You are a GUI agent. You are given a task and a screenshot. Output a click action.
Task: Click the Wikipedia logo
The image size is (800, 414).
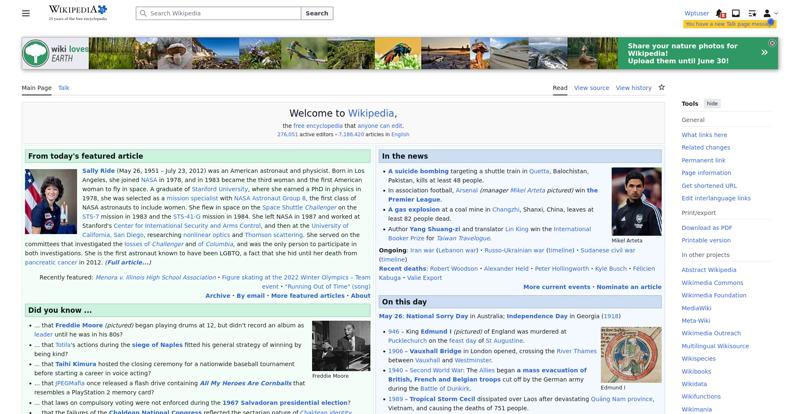pyautogui.click(x=78, y=13)
